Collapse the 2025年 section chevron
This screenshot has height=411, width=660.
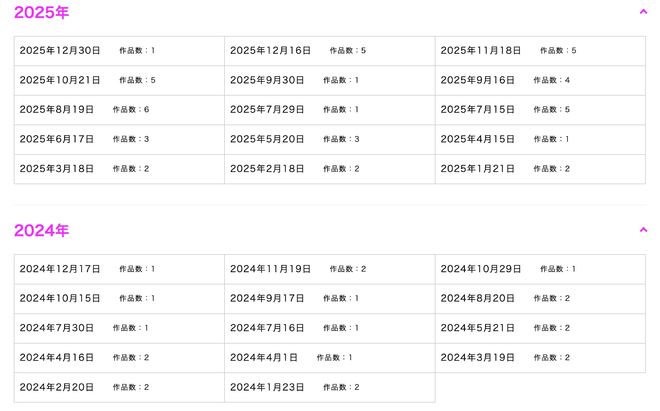pyautogui.click(x=643, y=12)
